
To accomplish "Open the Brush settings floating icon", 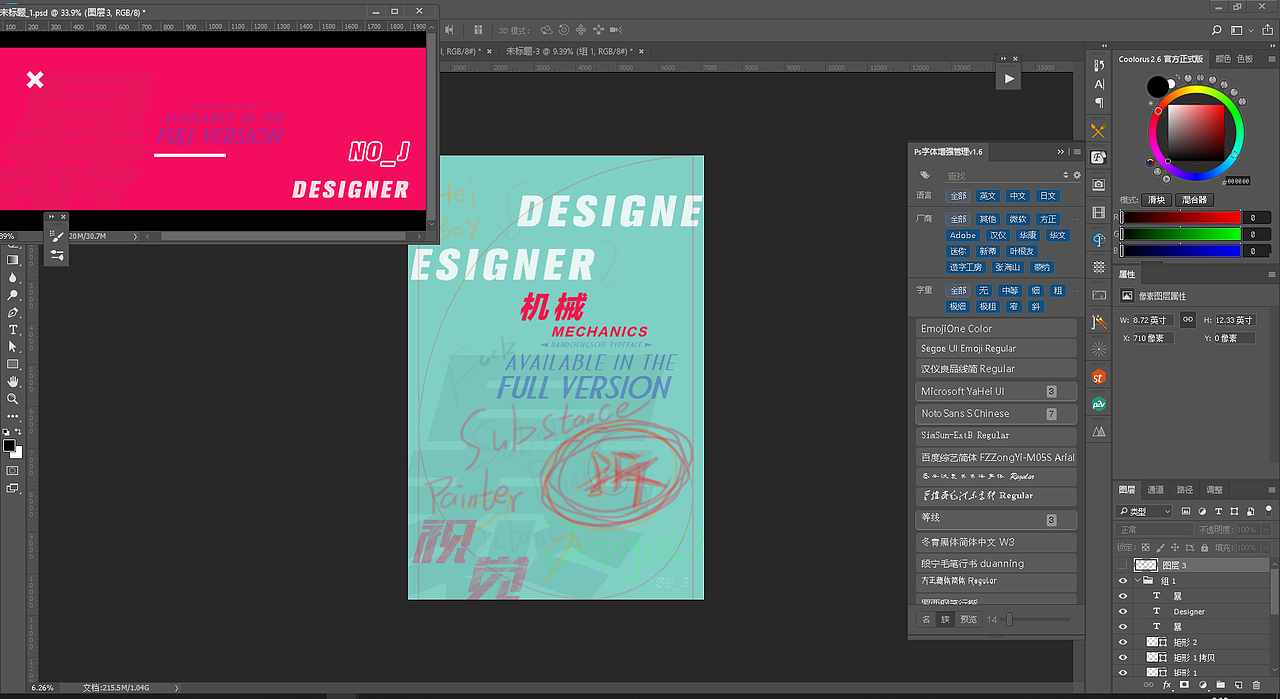I will (x=57, y=255).
